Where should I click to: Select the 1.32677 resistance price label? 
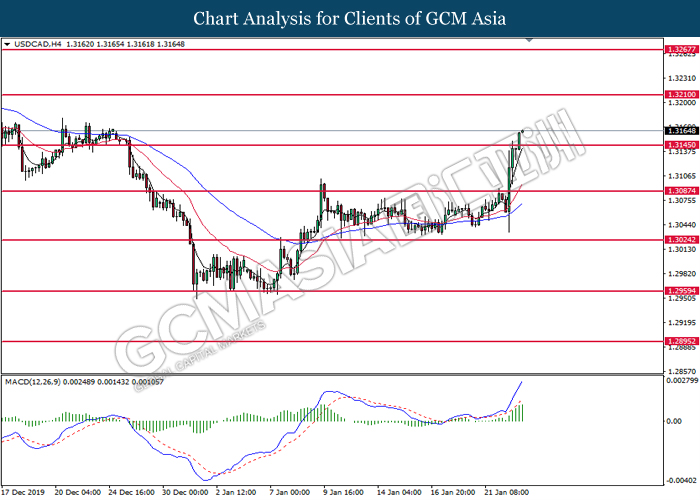(681, 50)
